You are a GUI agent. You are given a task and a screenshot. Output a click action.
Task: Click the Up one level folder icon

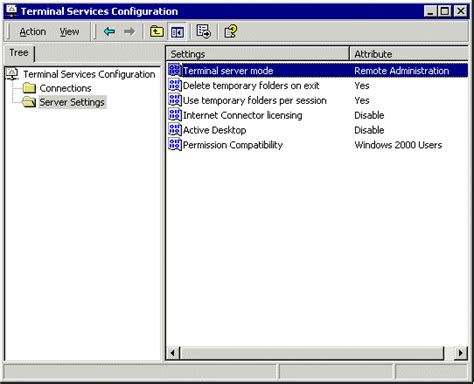click(x=156, y=32)
